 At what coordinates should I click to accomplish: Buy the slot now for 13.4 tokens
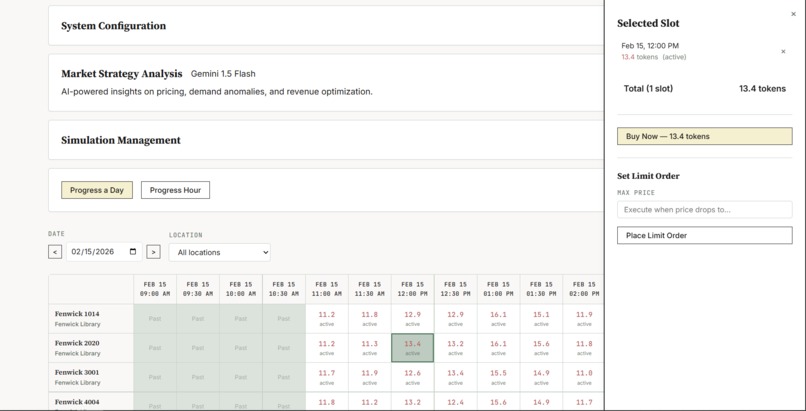pyautogui.click(x=704, y=136)
